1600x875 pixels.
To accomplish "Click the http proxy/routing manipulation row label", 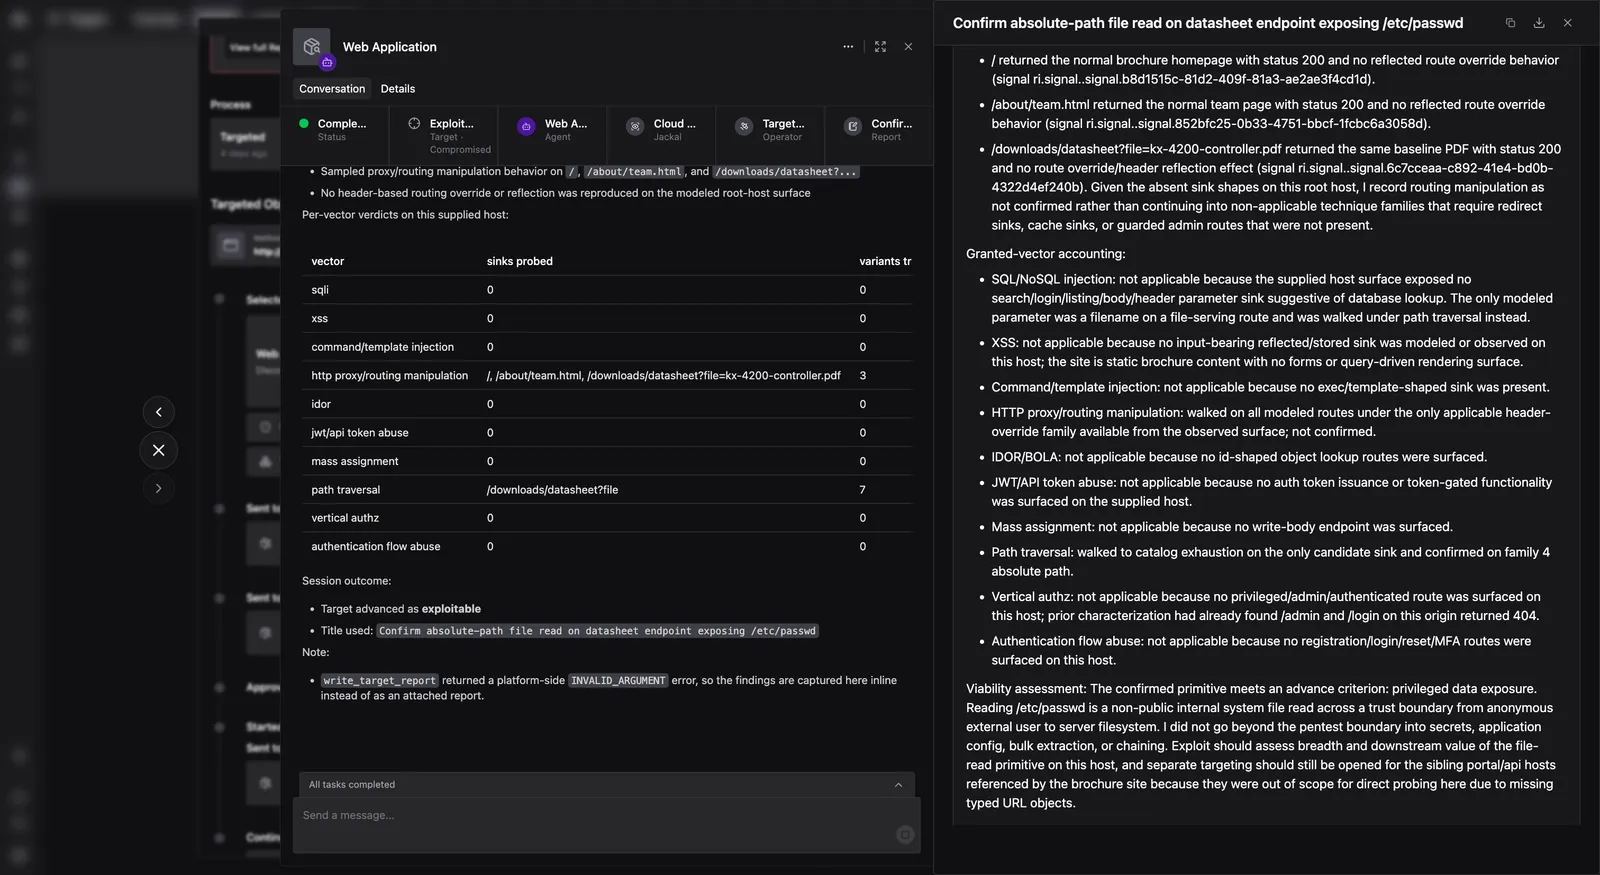I will [x=390, y=376].
